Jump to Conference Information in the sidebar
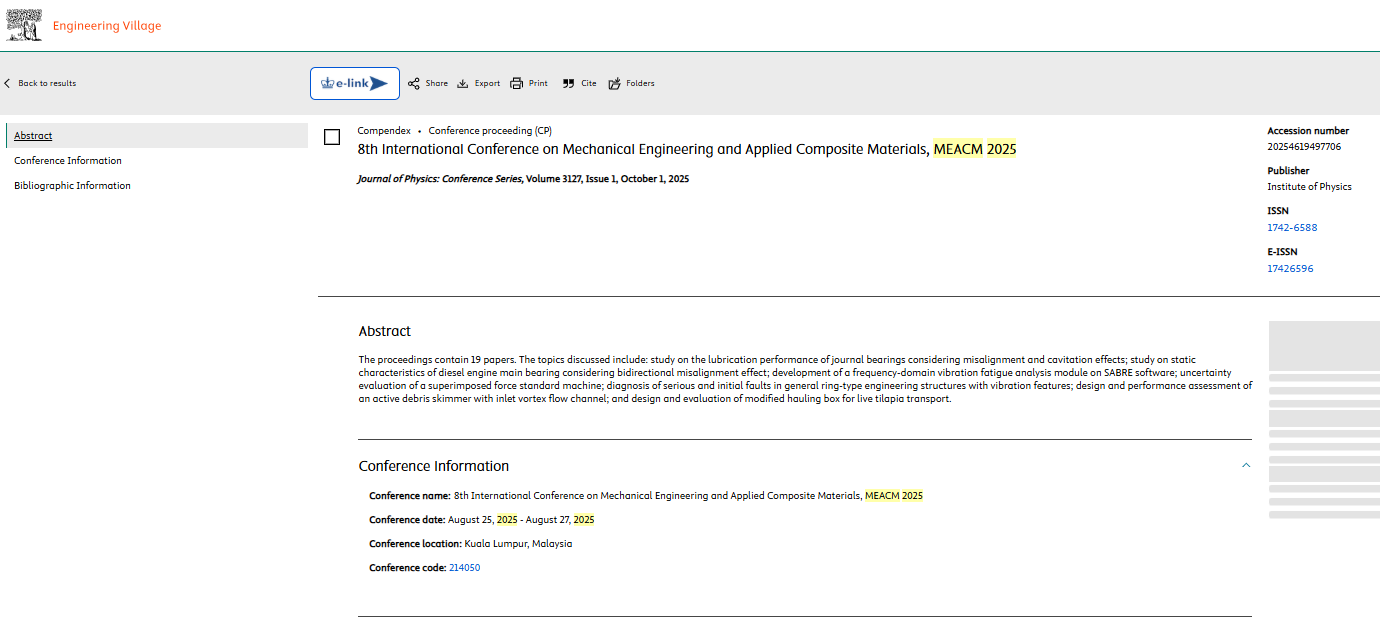 pyautogui.click(x=68, y=161)
